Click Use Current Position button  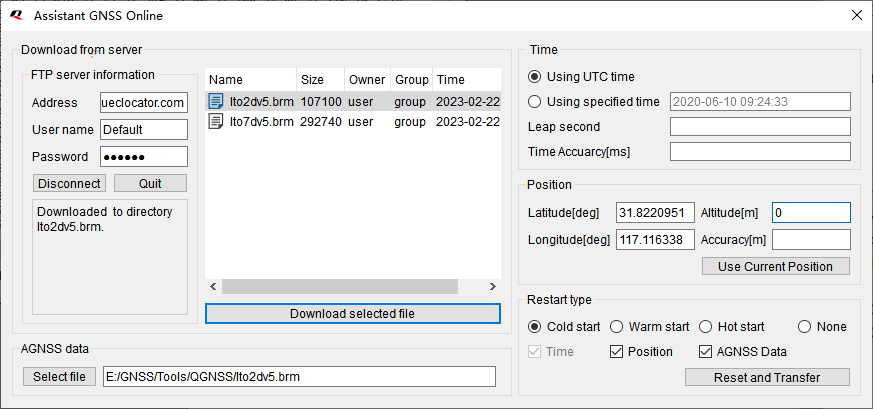click(x=776, y=266)
